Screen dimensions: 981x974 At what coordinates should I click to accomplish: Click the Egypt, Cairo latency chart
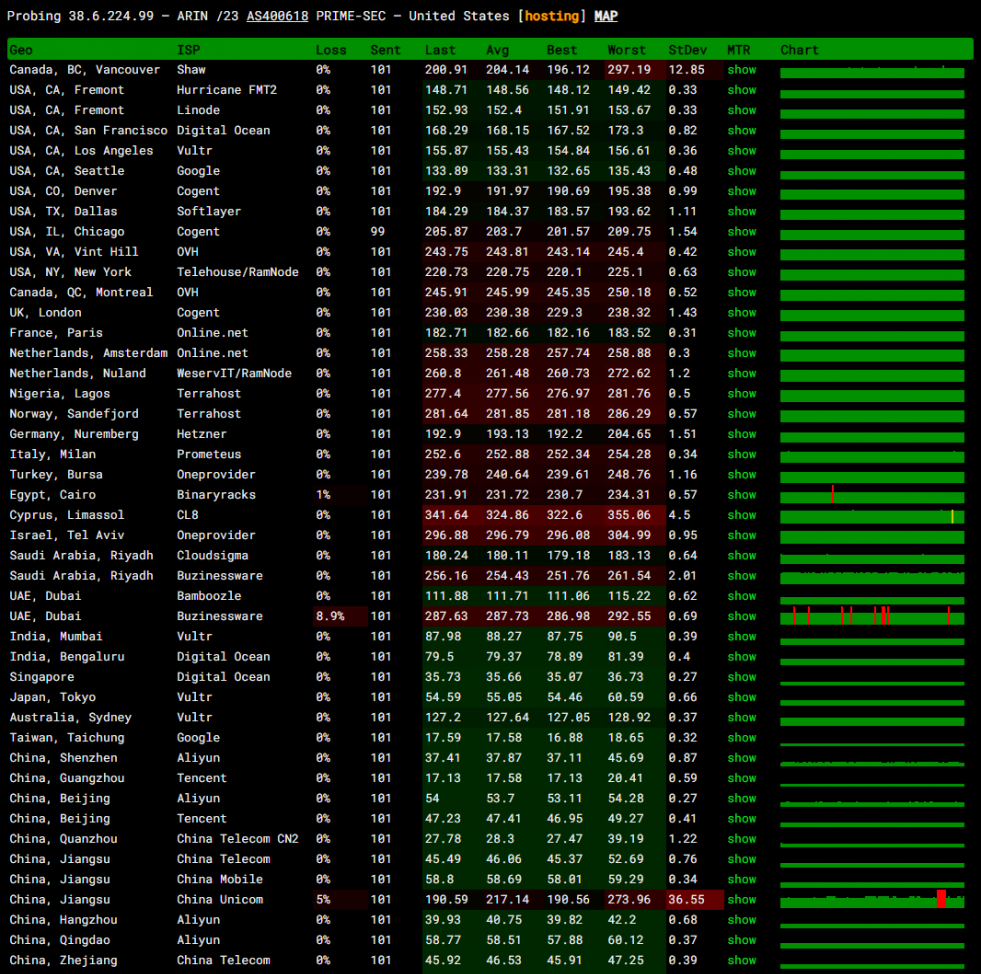click(x=872, y=495)
